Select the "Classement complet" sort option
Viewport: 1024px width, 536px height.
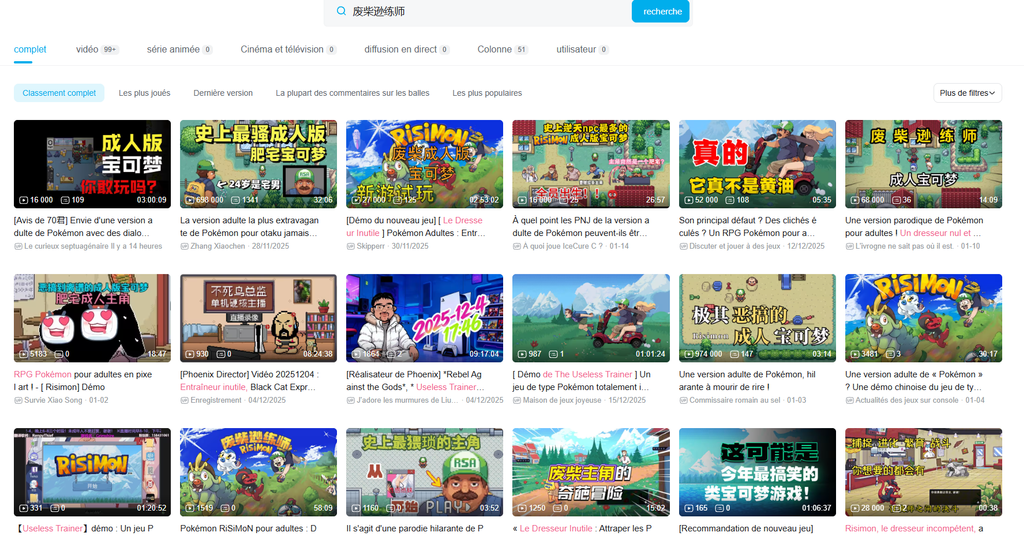click(x=59, y=93)
